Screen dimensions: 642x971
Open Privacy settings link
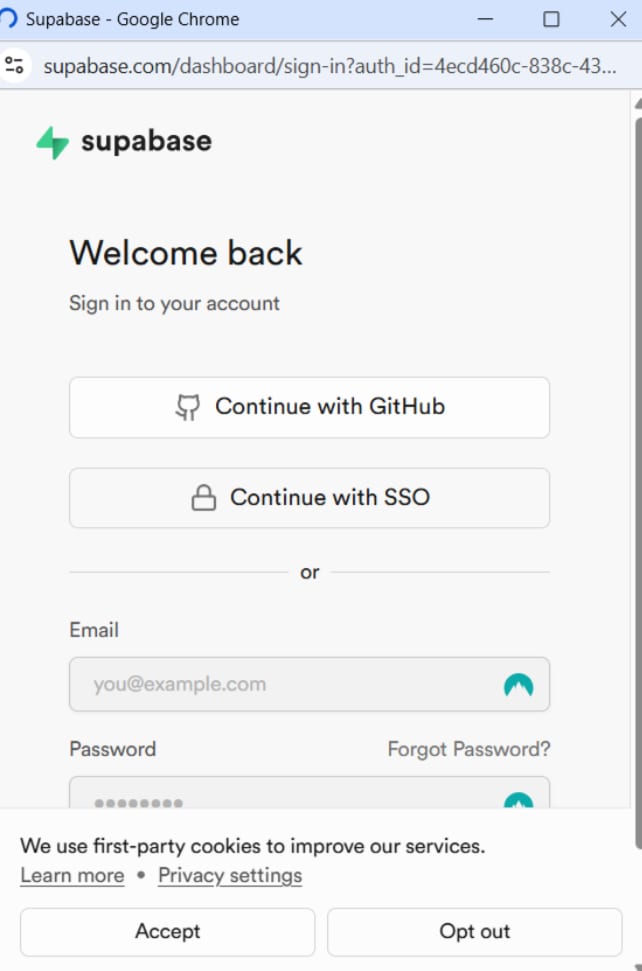[x=230, y=876]
